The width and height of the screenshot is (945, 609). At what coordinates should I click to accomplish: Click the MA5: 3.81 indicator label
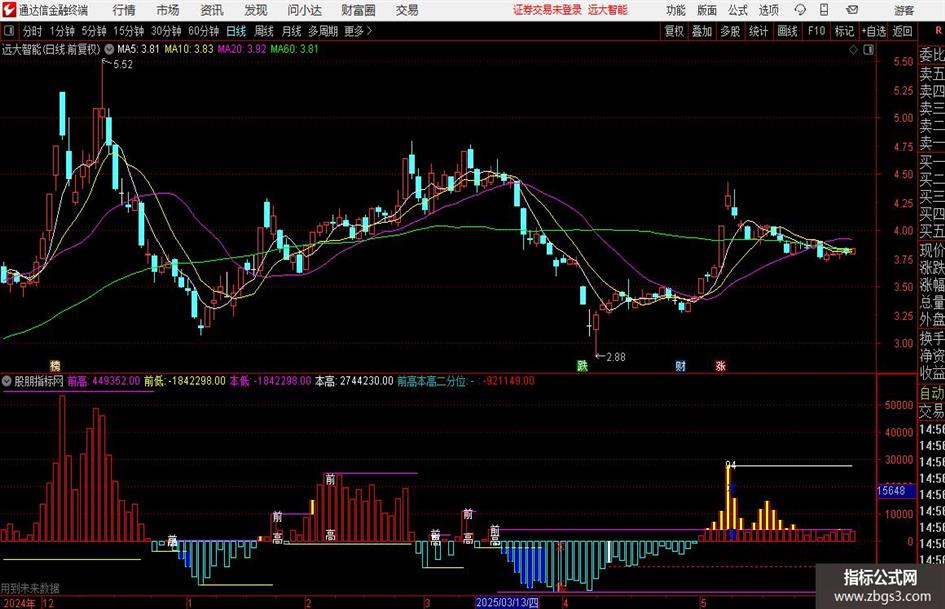pos(138,49)
